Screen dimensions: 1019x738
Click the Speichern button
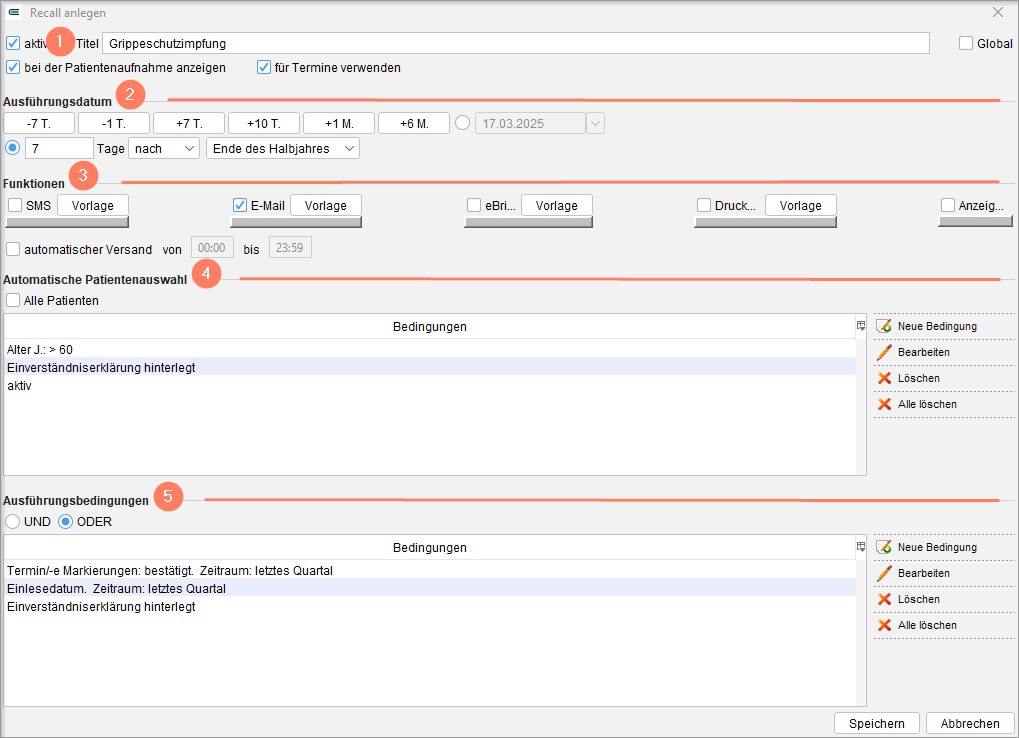(x=877, y=723)
